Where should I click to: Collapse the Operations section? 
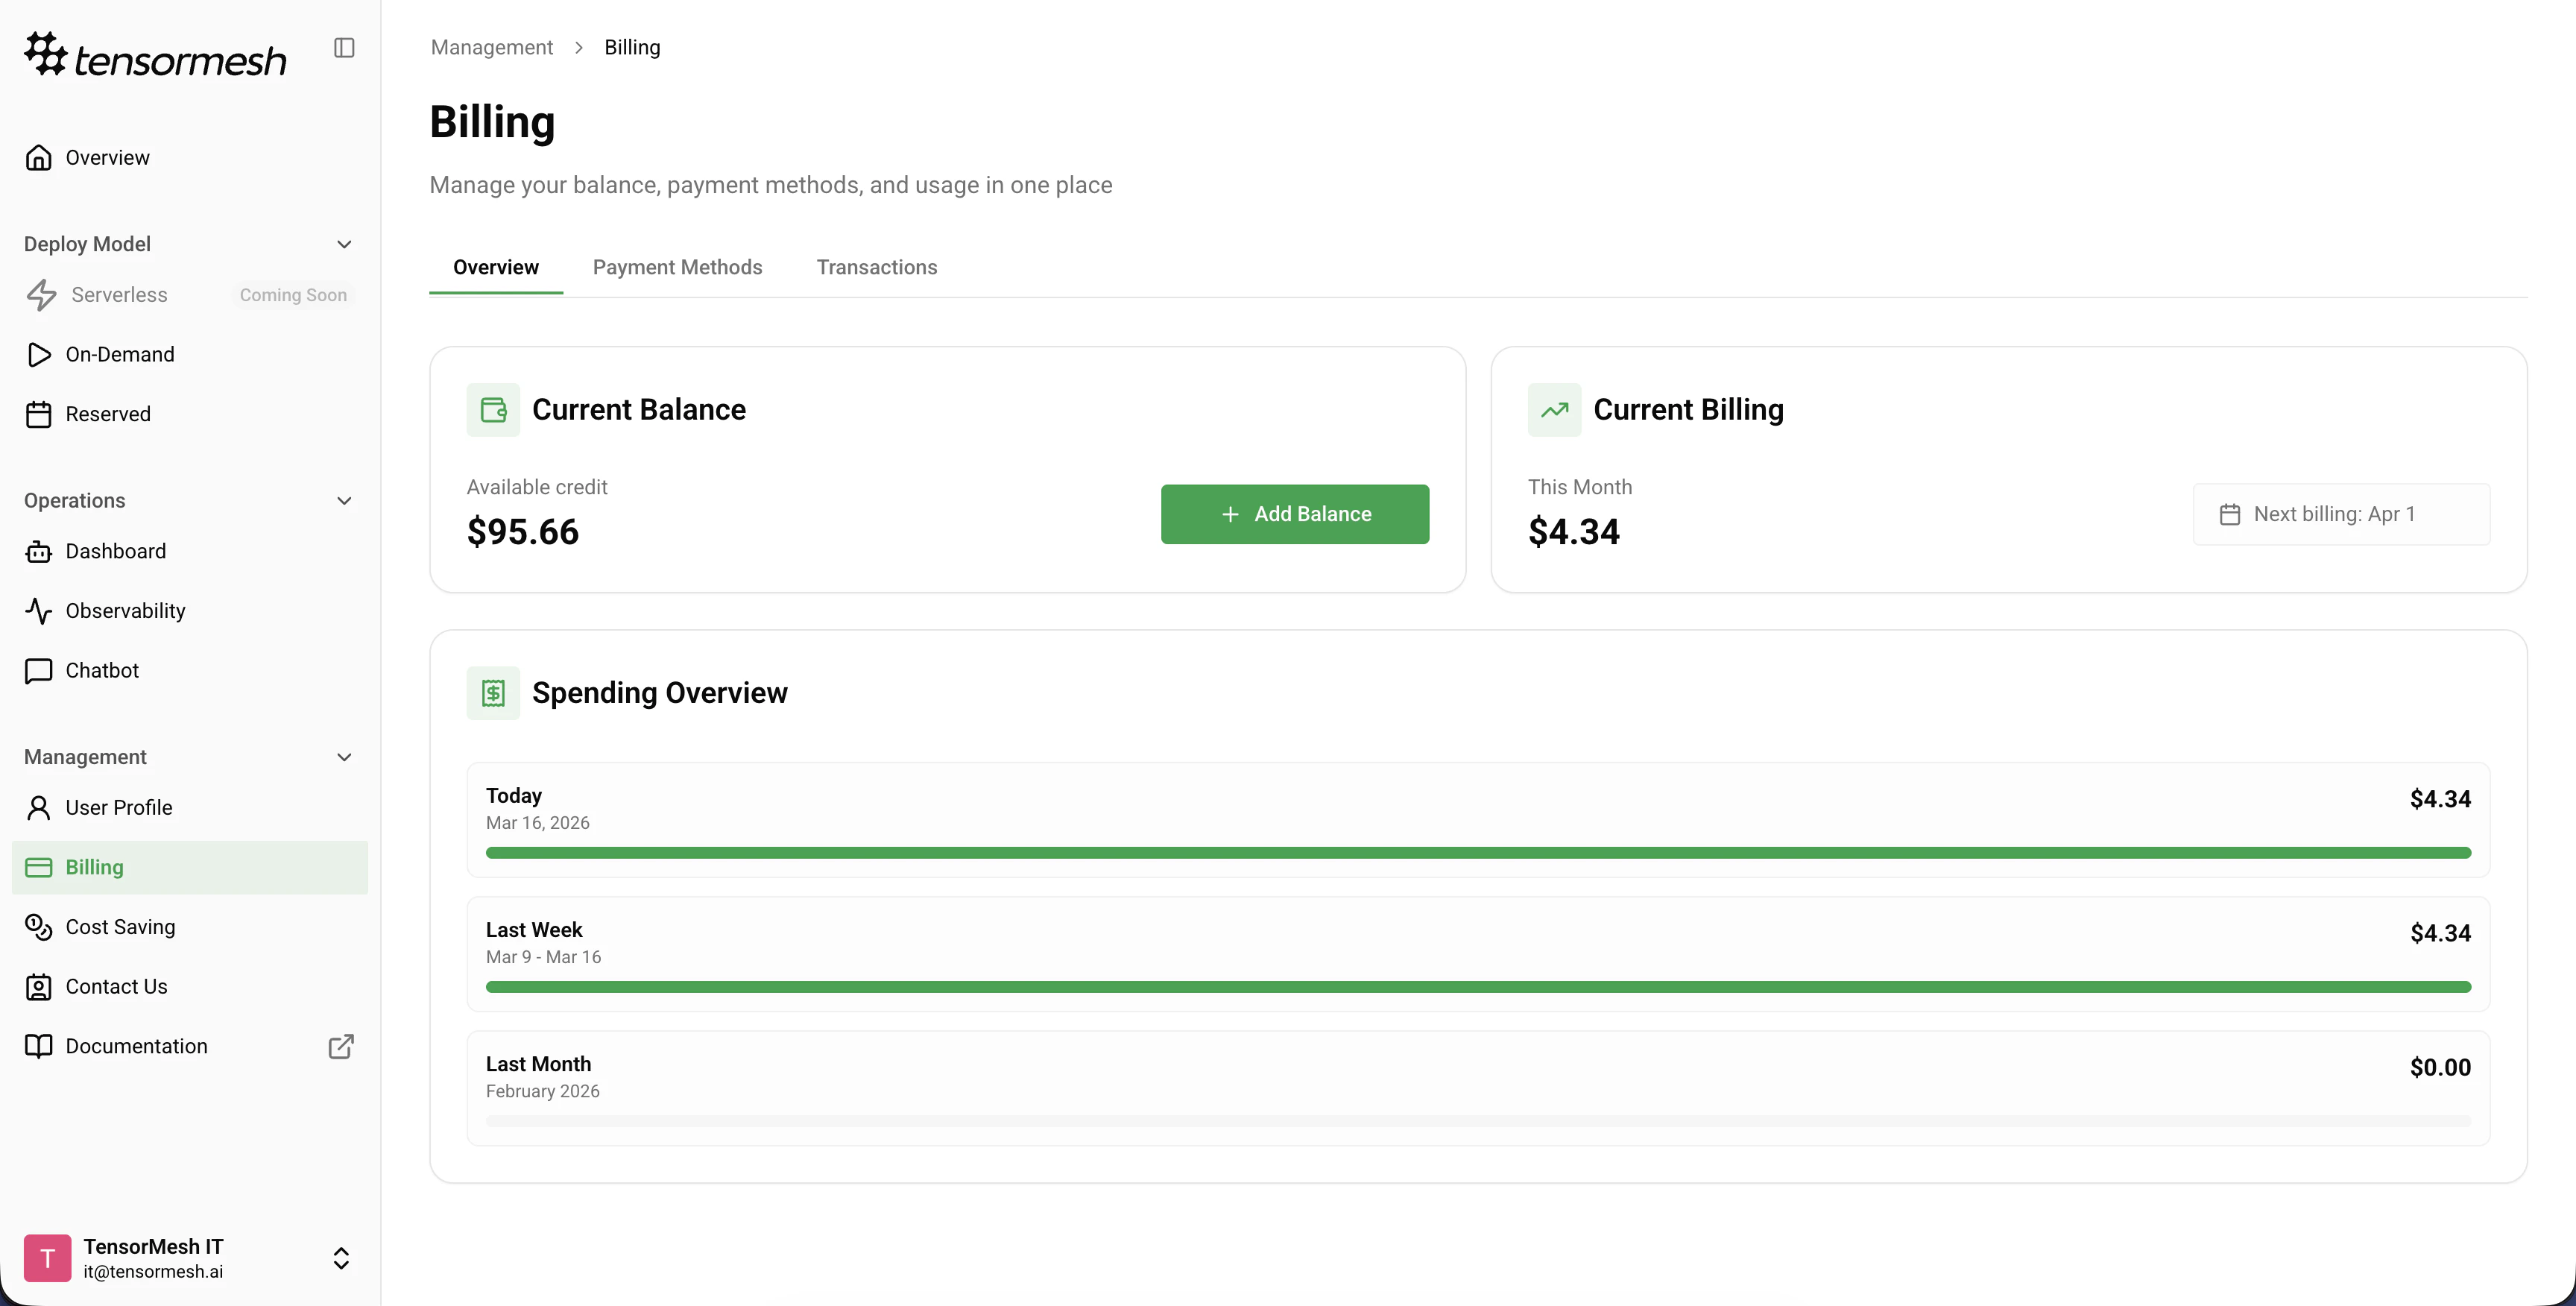pos(344,500)
